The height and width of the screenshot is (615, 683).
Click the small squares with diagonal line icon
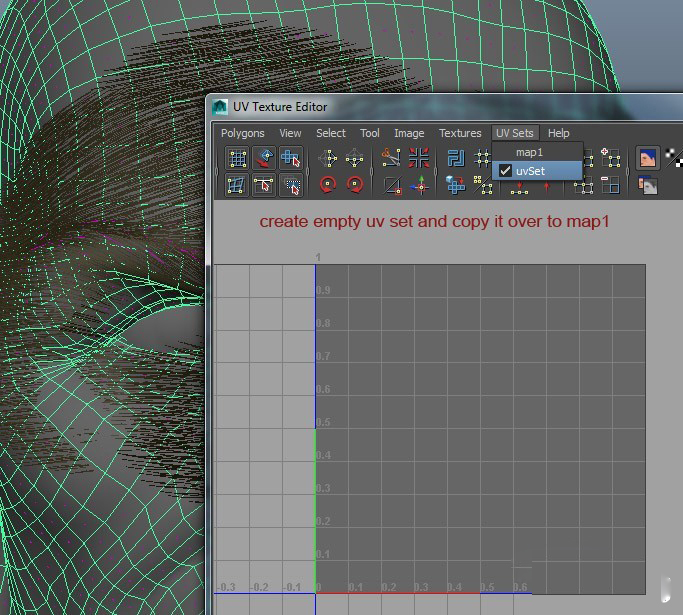coord(483,185)
